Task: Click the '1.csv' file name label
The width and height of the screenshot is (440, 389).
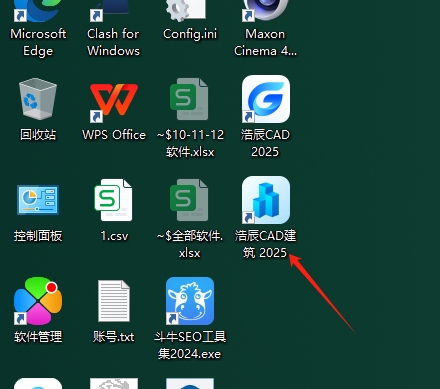Action: [114, 236]
